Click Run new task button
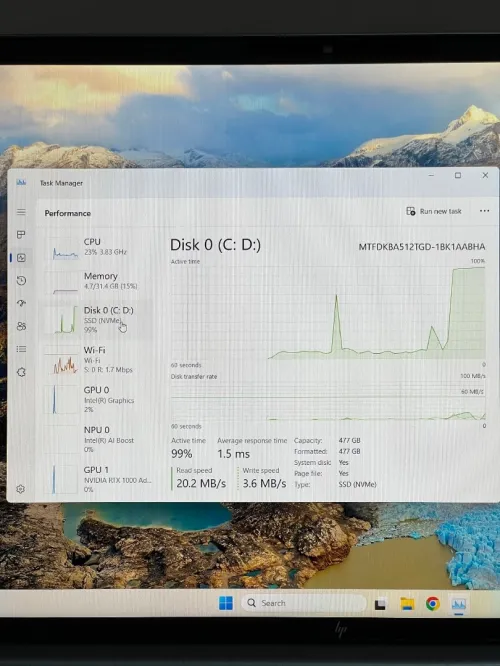Viewport: 500px width, 666px height. [434, 211]
